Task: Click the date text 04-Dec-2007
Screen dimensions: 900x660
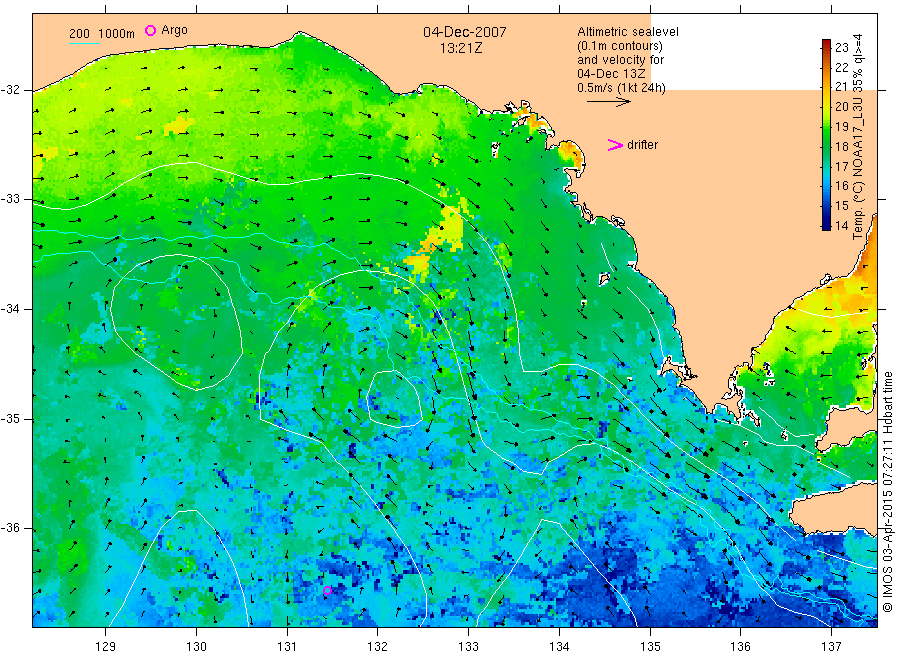Action: (x=465, y=32)
